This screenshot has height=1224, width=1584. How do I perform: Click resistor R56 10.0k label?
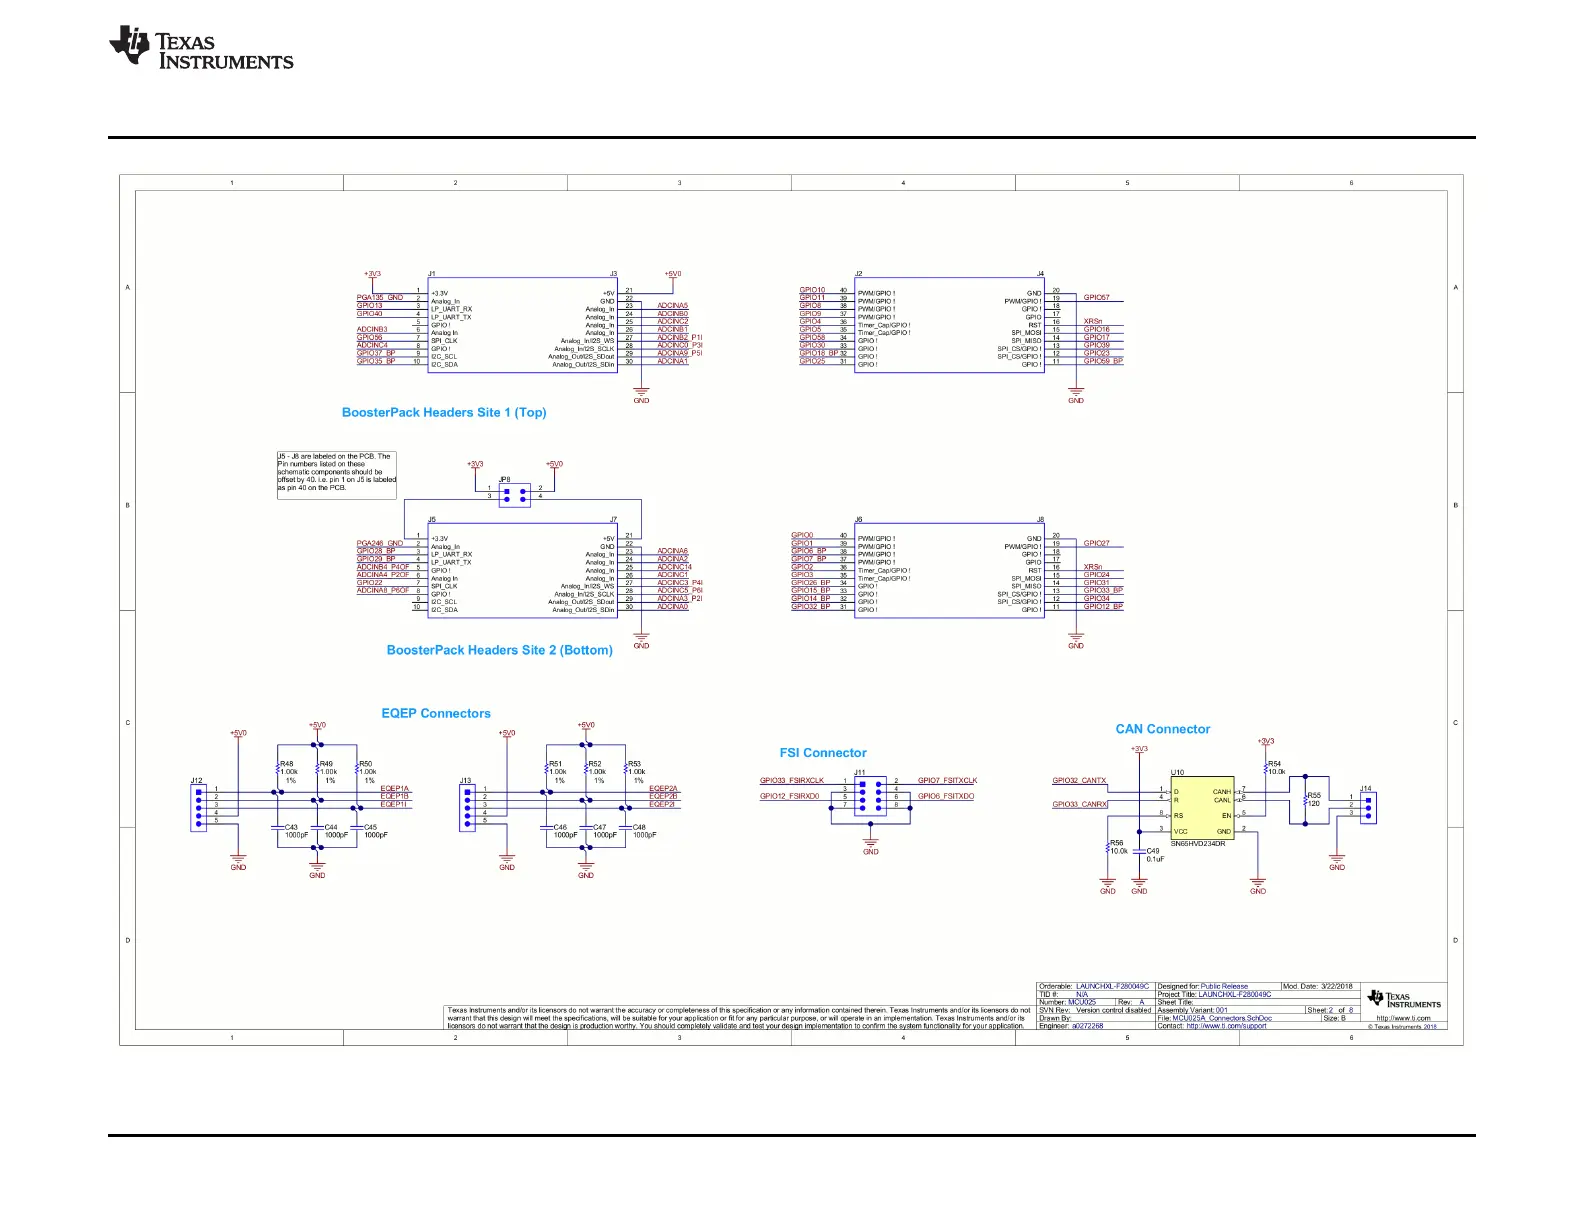1118,847
